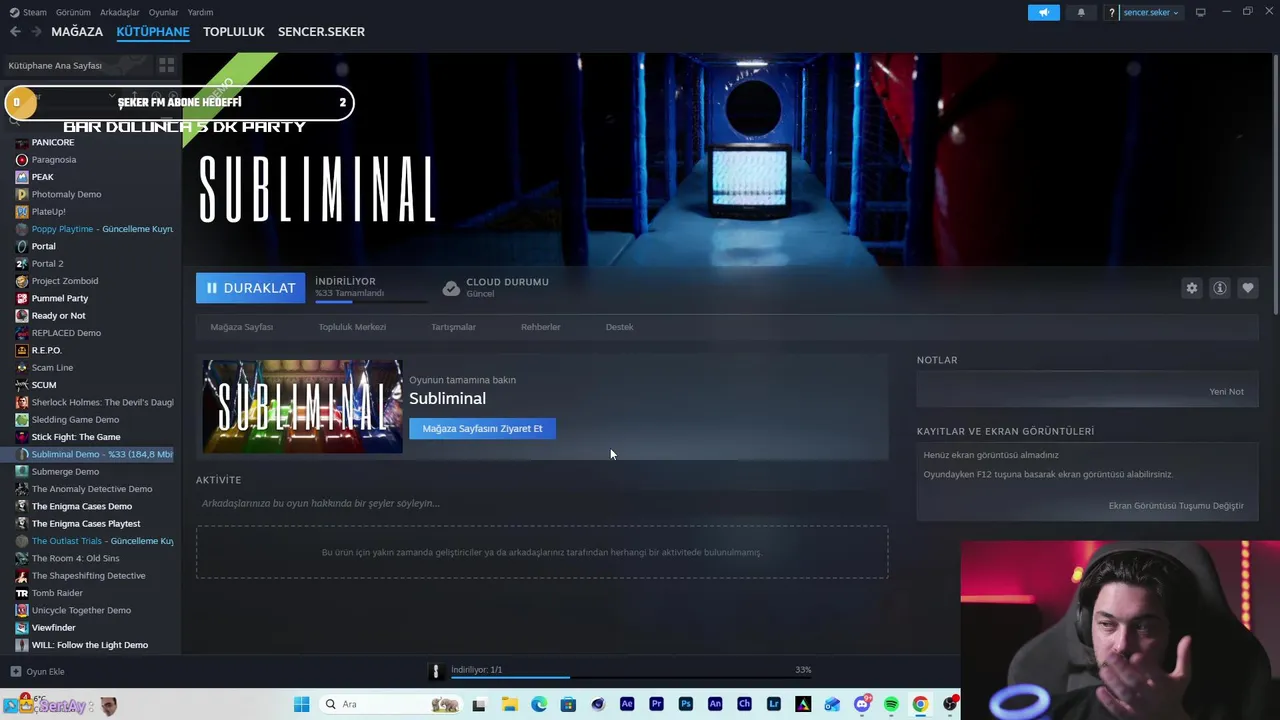This screenshot has height=720, width=1280.
Task: Click the SCUM game icon
Action: [22, 385]
